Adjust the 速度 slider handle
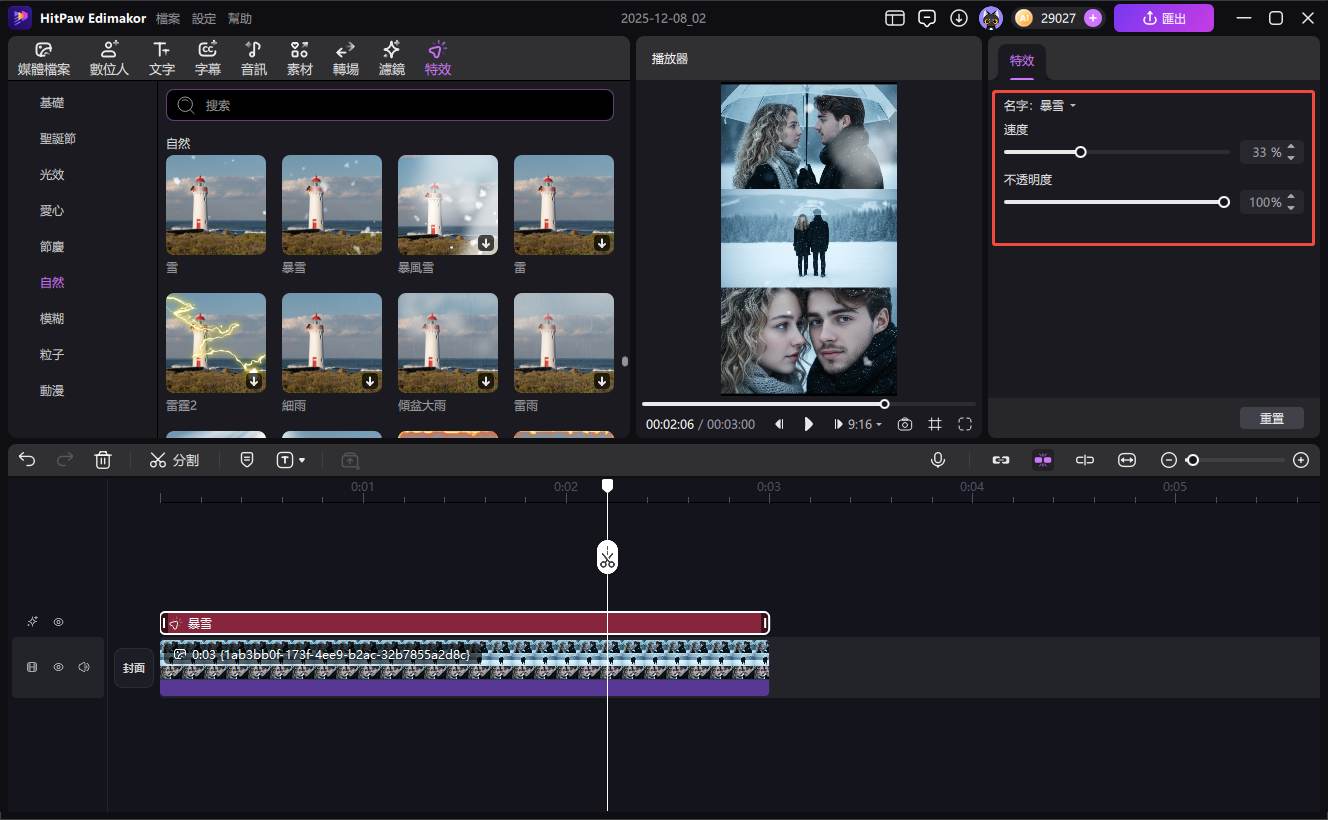The width and height of the screenshot is (1328, 820). (x=1080, y=152)
